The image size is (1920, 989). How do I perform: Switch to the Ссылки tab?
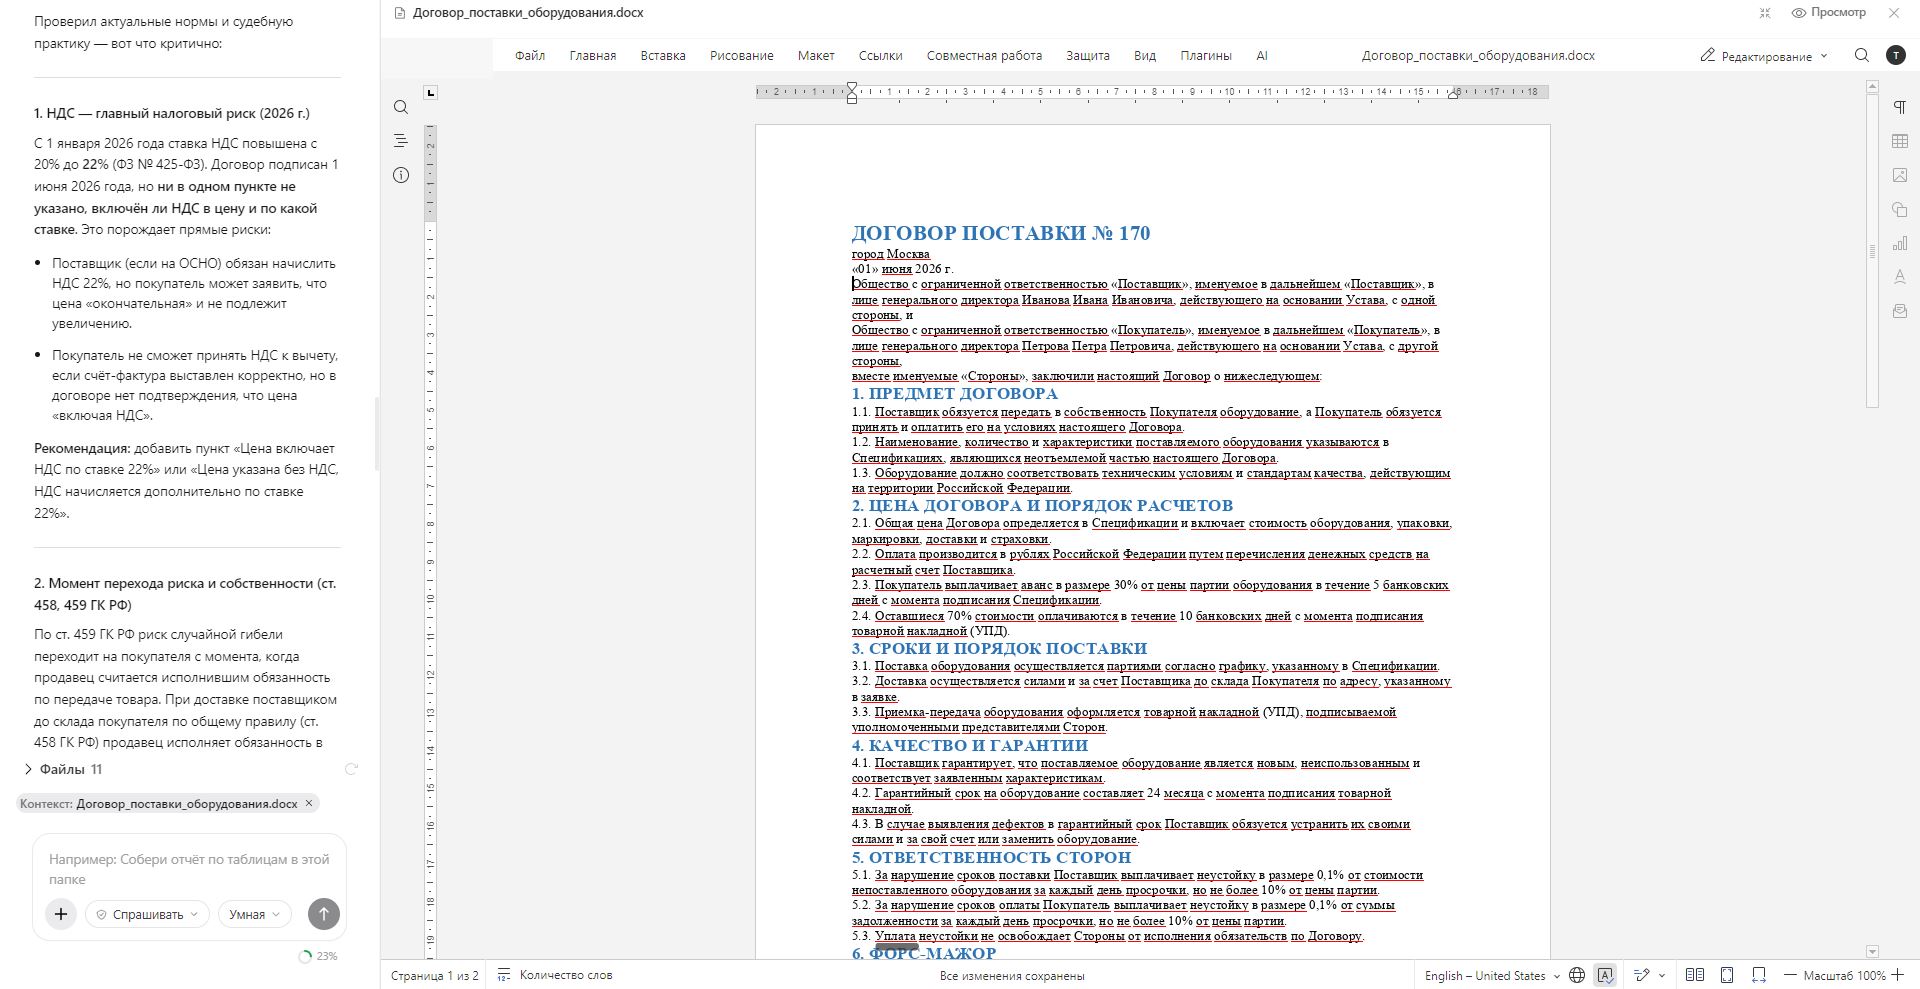click(x=880, y=56)
